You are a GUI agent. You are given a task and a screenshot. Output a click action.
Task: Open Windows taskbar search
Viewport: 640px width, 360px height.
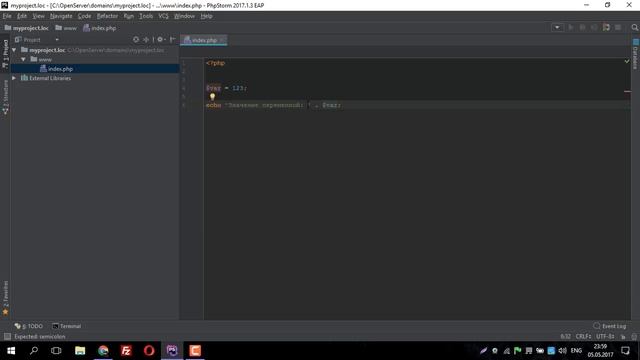click(x=34, y=351)
